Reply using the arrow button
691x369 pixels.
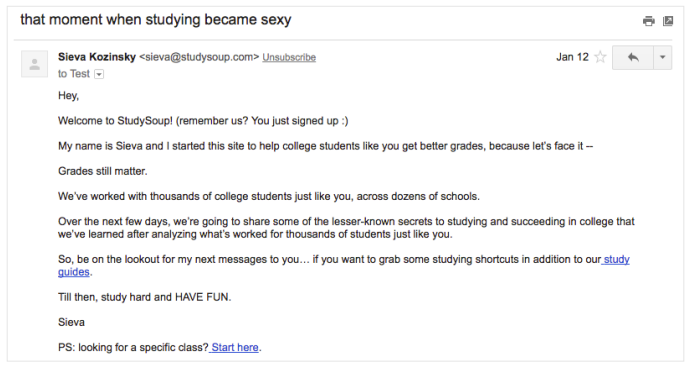(633, 57)
